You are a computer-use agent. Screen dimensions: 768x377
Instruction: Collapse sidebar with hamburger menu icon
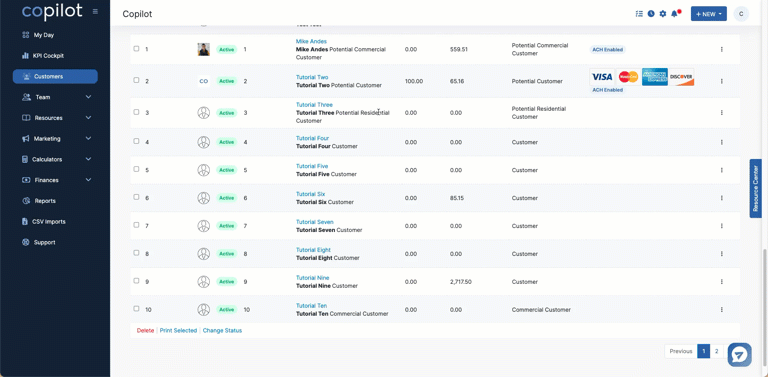(95, 11)
